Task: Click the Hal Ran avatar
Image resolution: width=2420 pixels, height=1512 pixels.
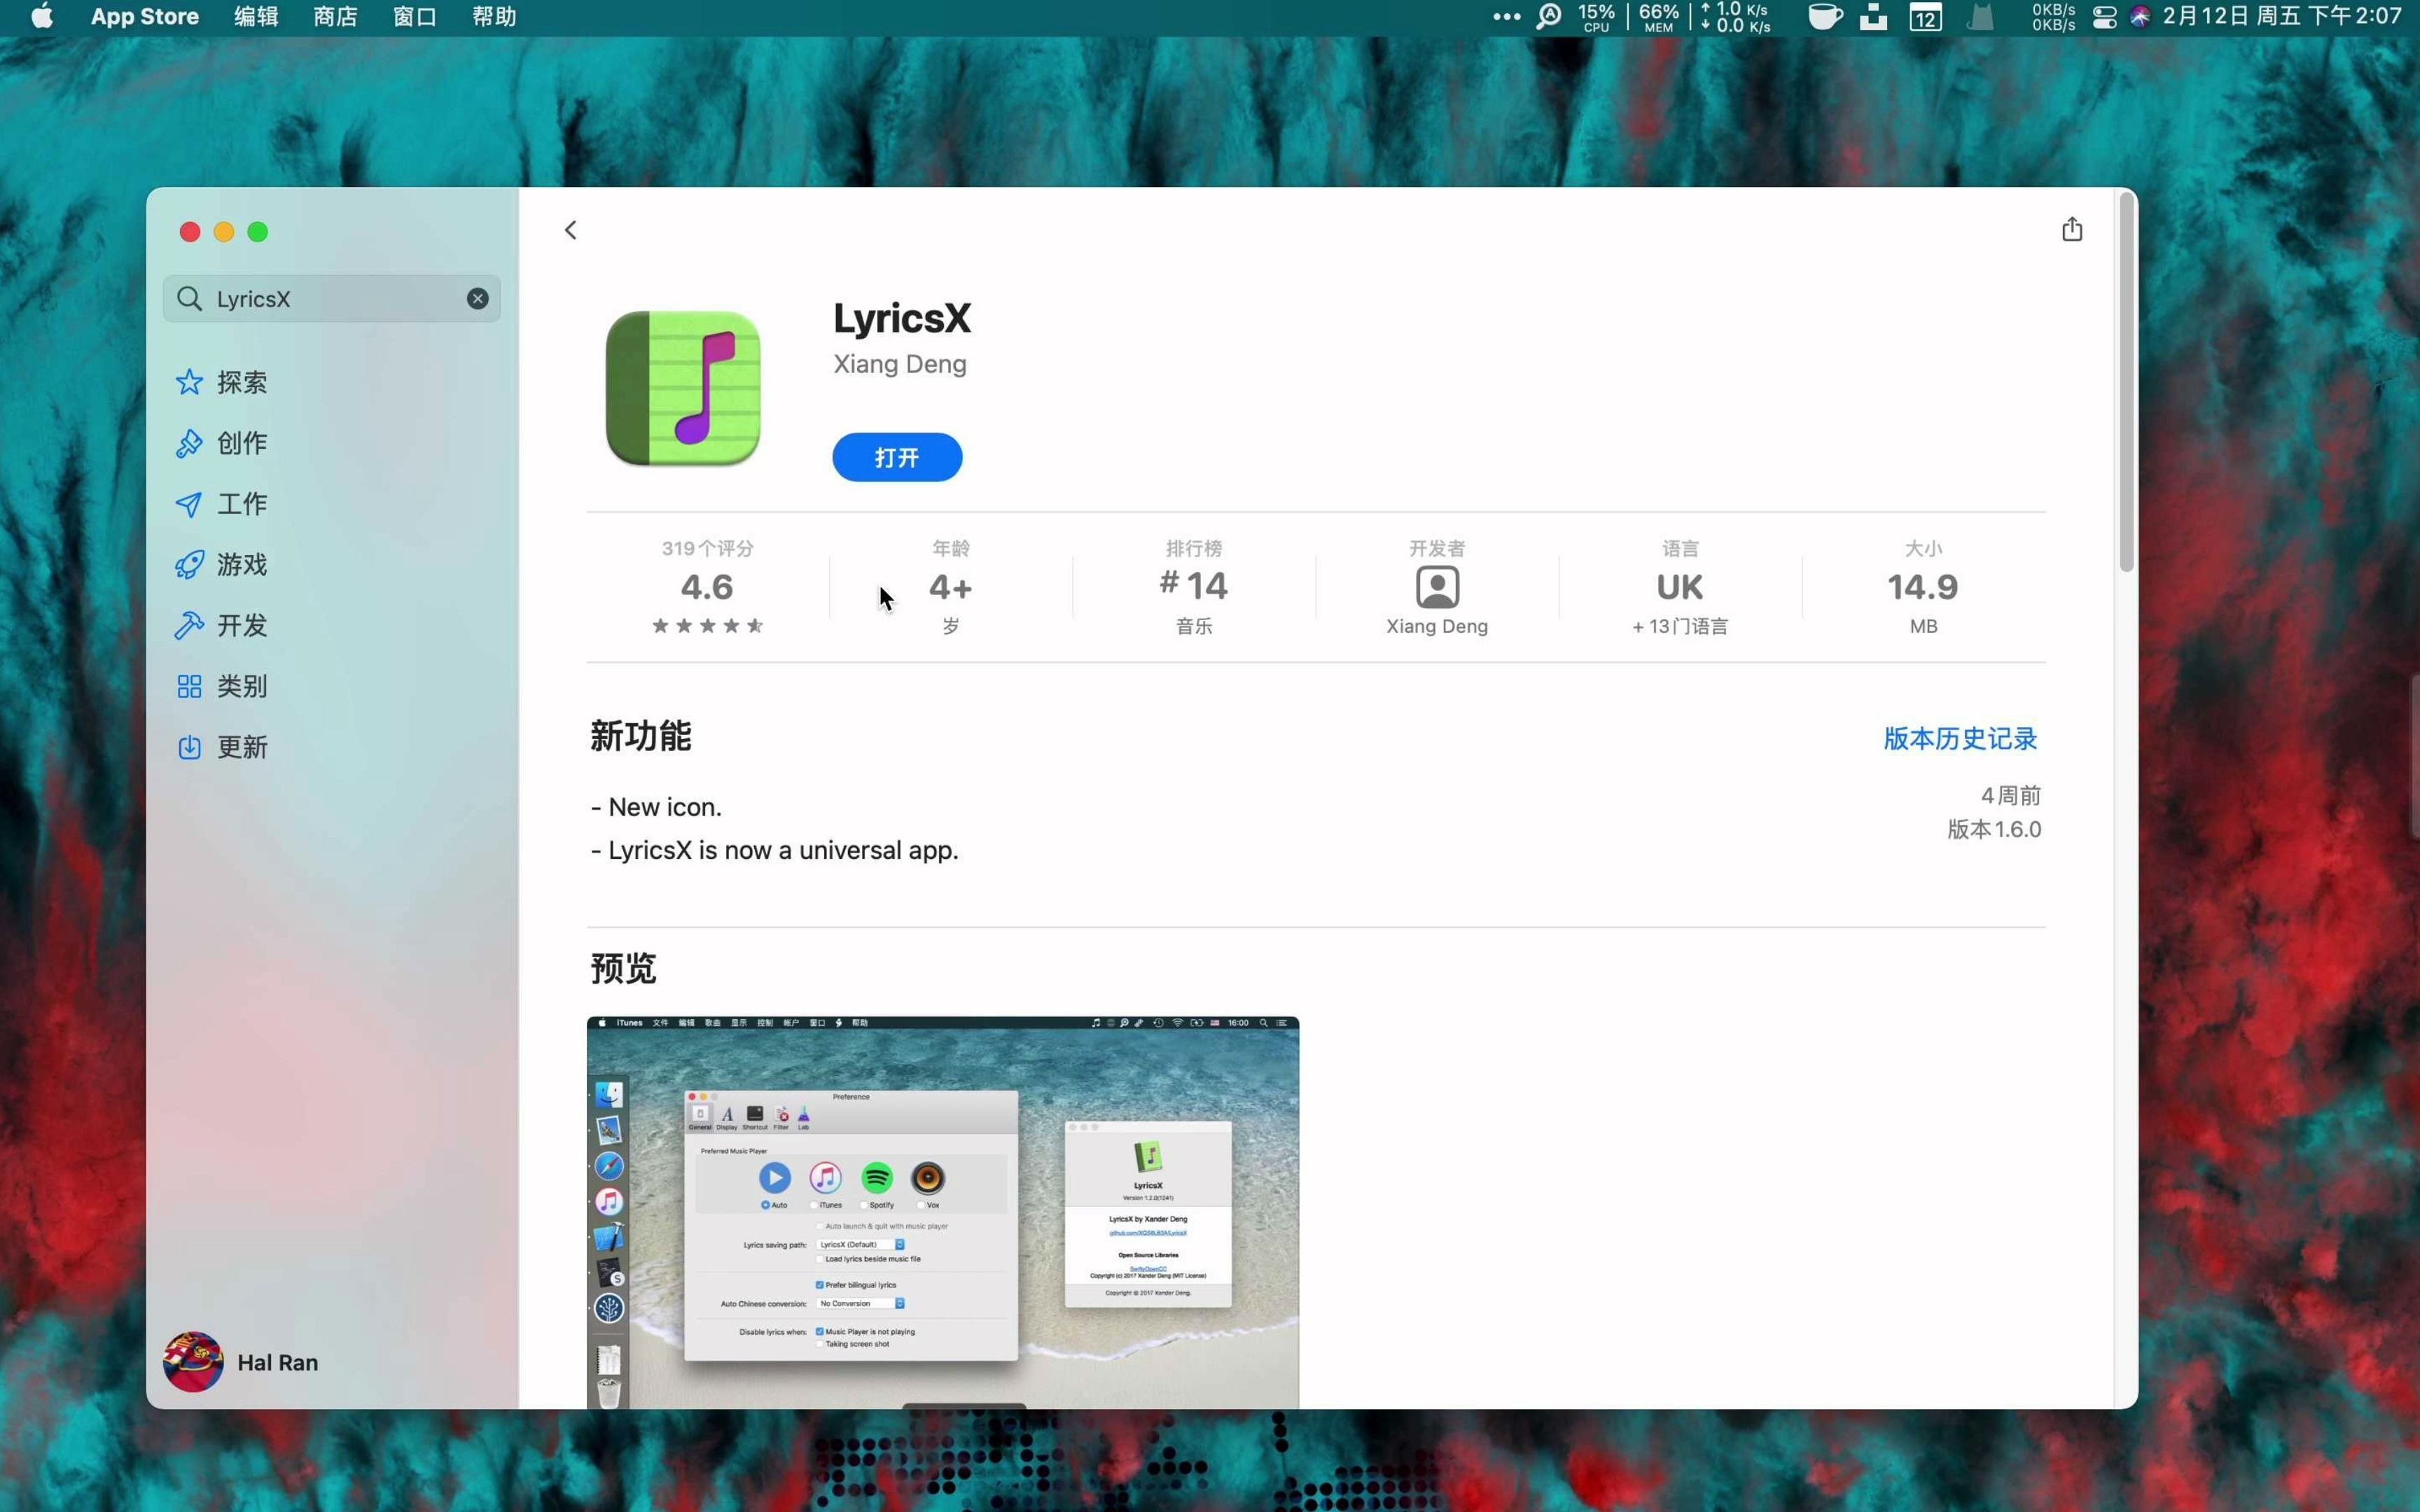Action: (193, 1361)
